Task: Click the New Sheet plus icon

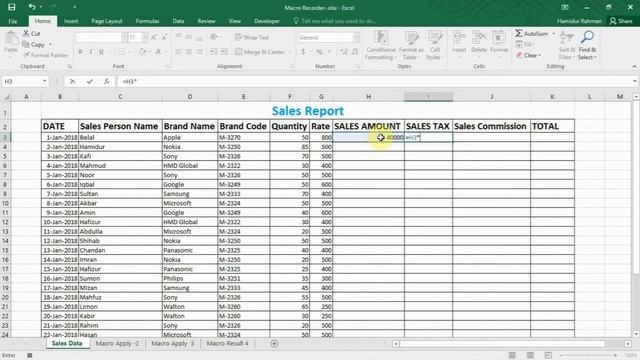Action: (274, 344)
